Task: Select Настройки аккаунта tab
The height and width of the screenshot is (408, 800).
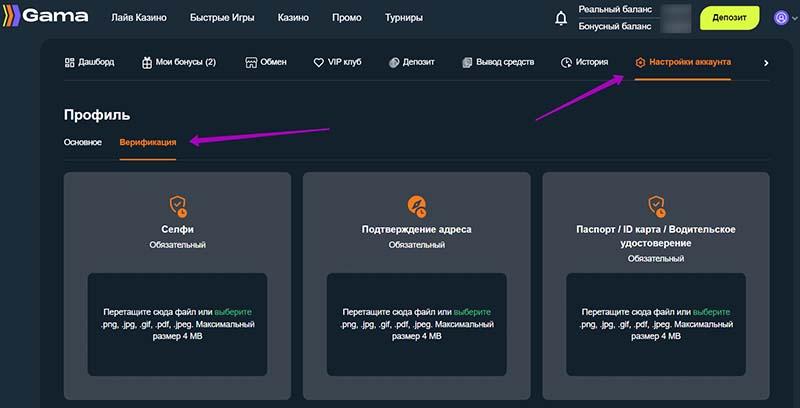Action: [x=683, y=62]
